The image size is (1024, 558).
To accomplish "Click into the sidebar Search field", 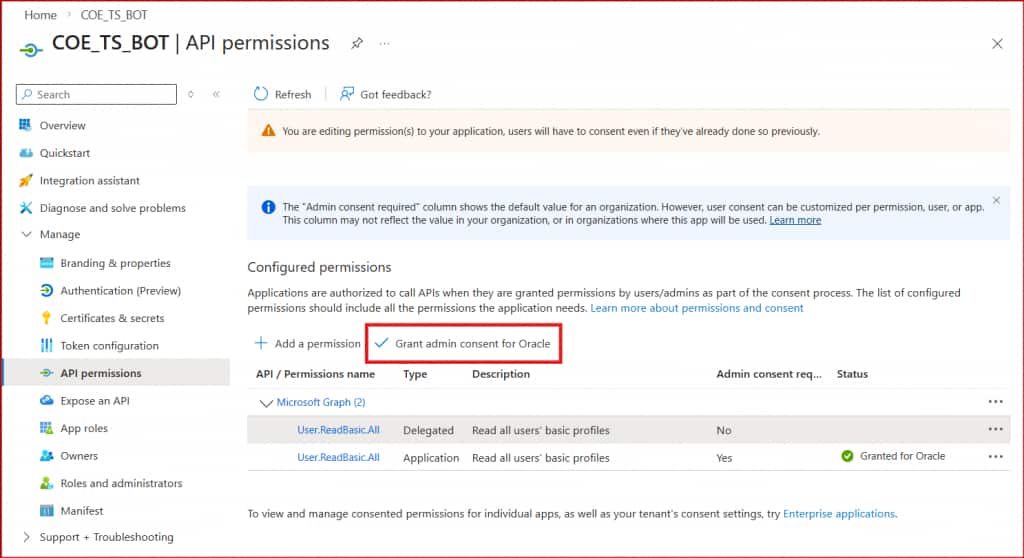I will (100, 94).
